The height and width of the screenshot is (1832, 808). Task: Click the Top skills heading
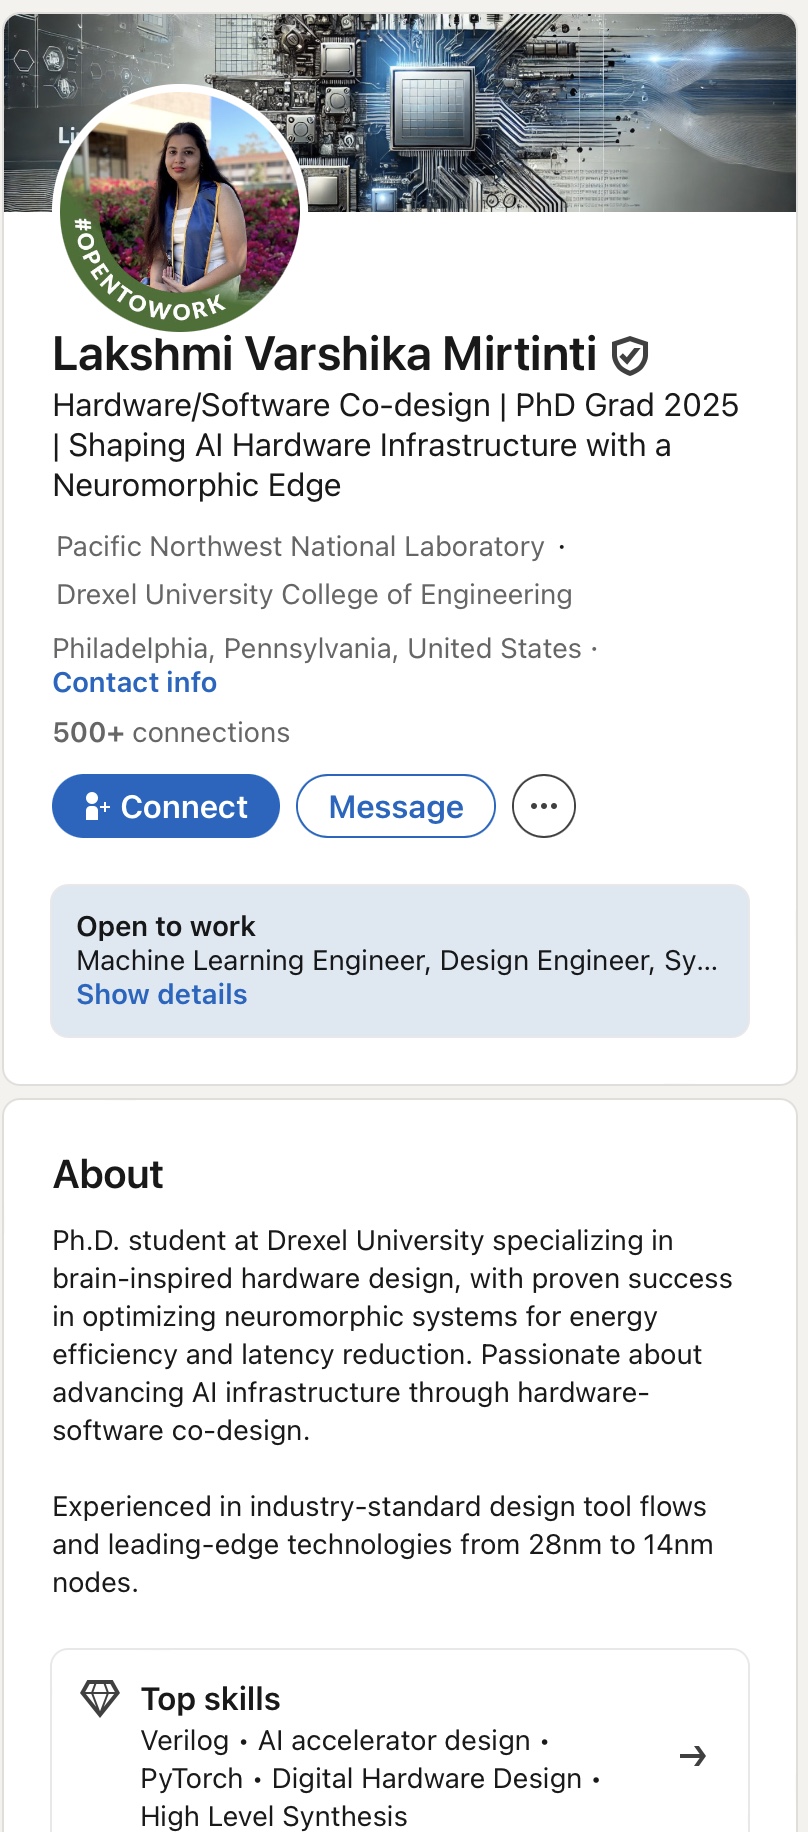(210, 1699)
